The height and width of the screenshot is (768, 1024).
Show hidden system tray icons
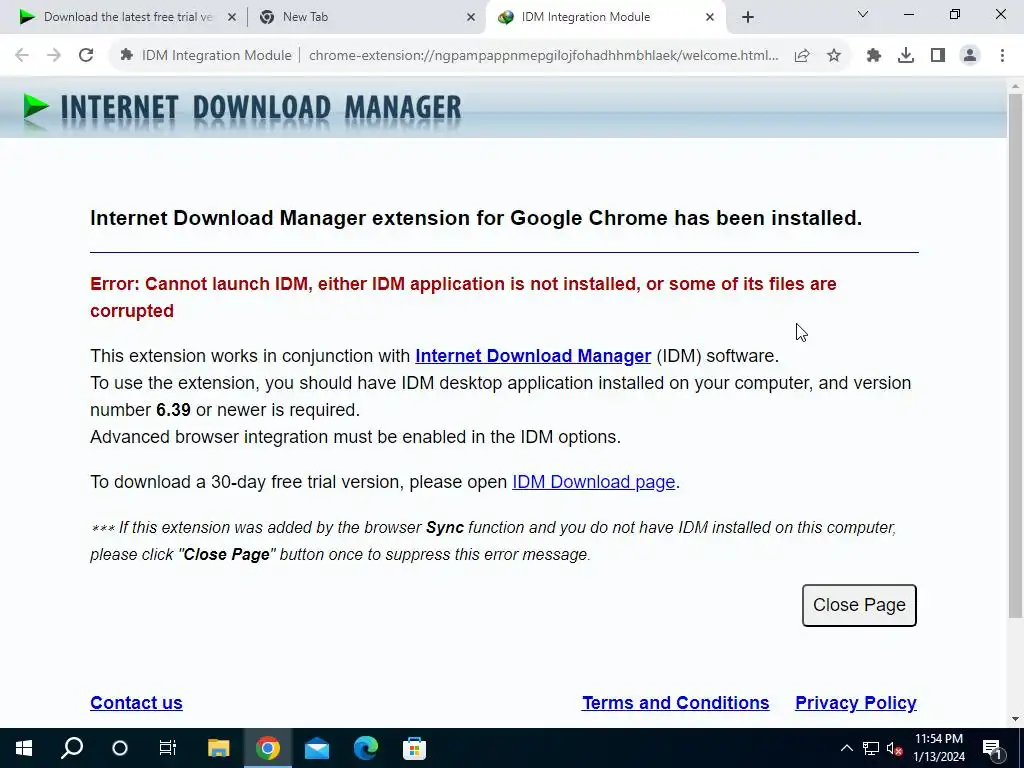(846, 748)
